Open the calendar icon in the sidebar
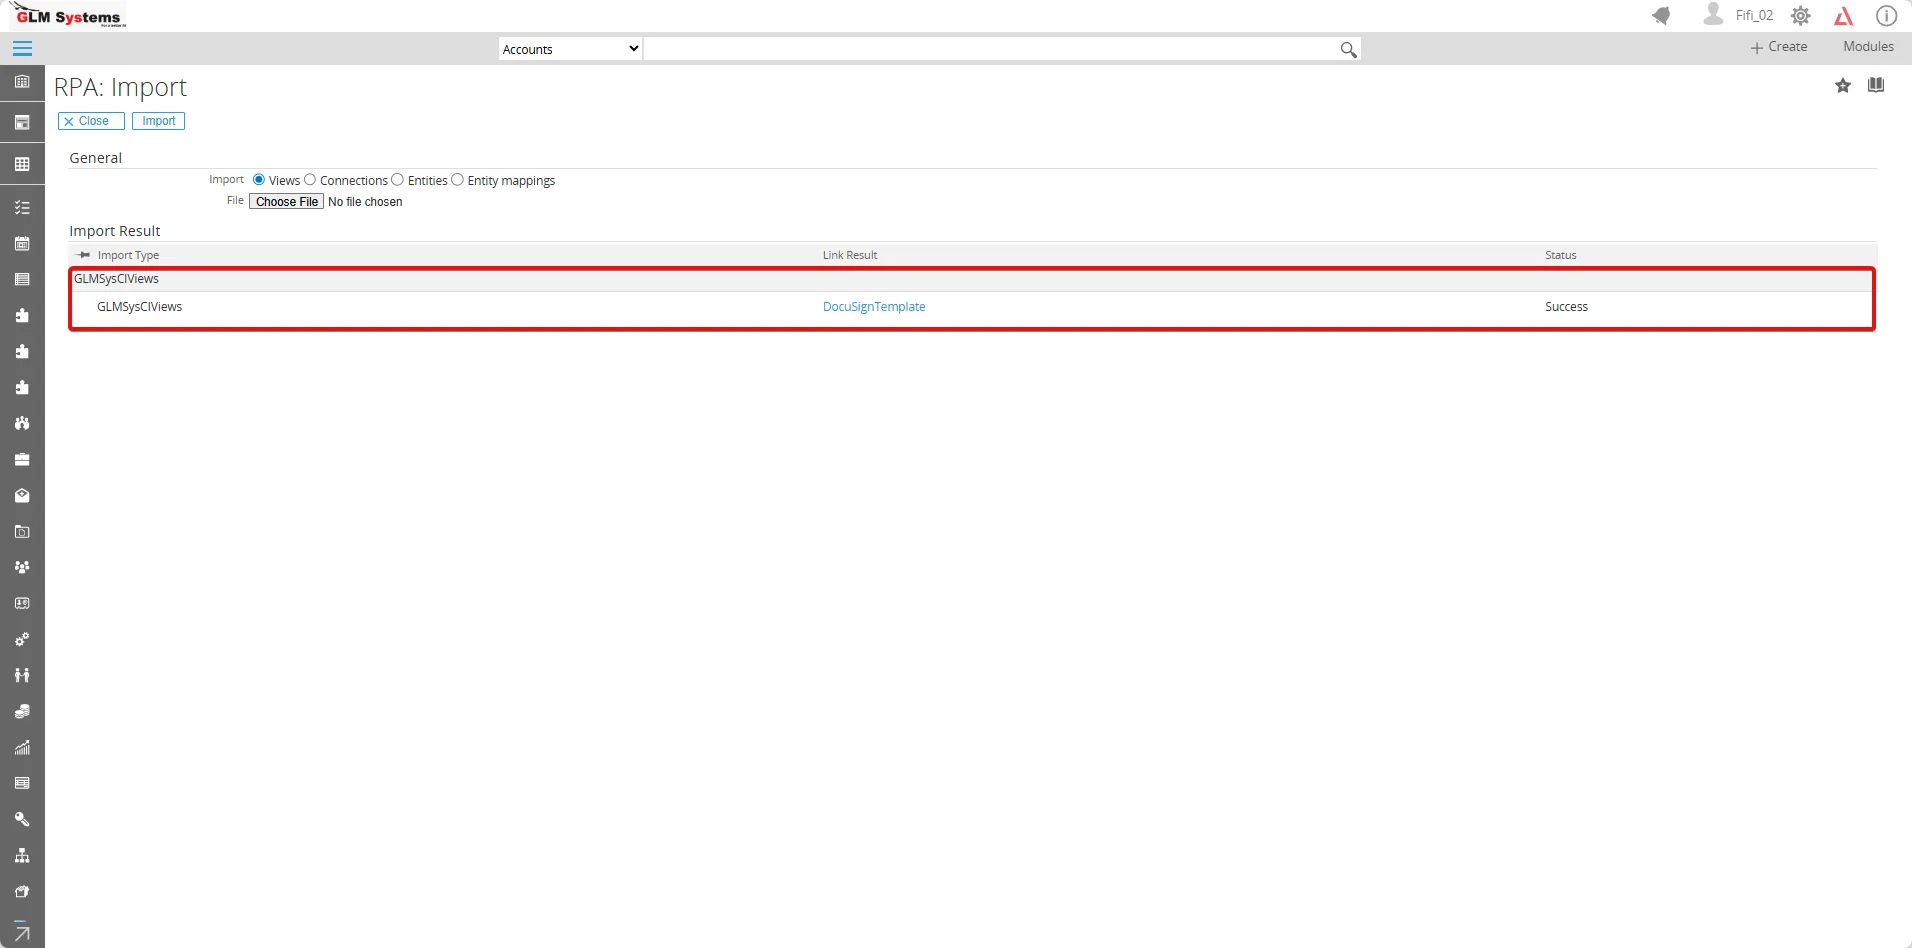This screenshot has width=1912, height=948. pyautogui.click(x=22, y=244)
